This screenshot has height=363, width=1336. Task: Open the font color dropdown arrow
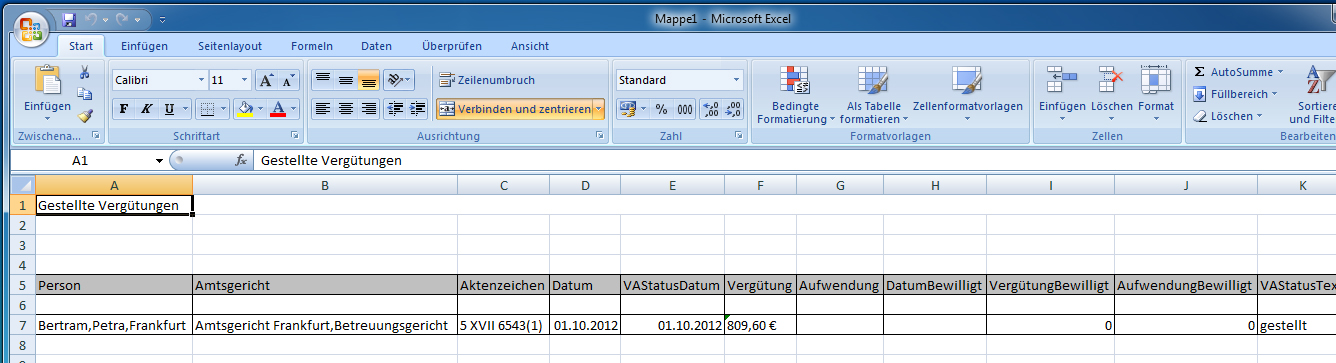[x=293, y=109]
